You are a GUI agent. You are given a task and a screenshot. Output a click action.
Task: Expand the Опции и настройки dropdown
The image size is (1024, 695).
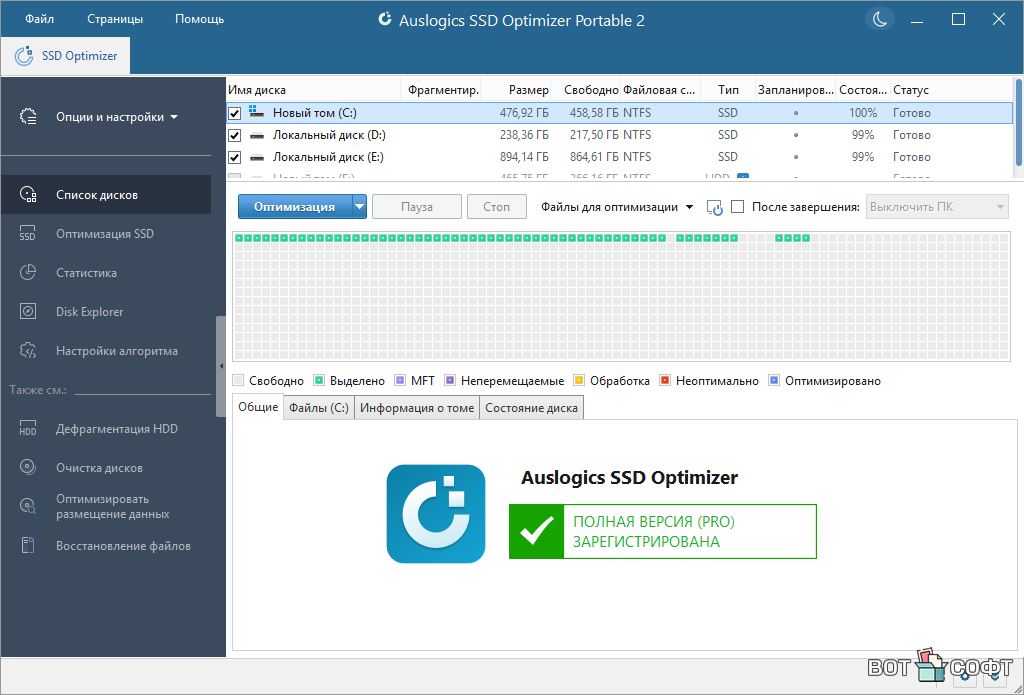[x=116, y=118]
